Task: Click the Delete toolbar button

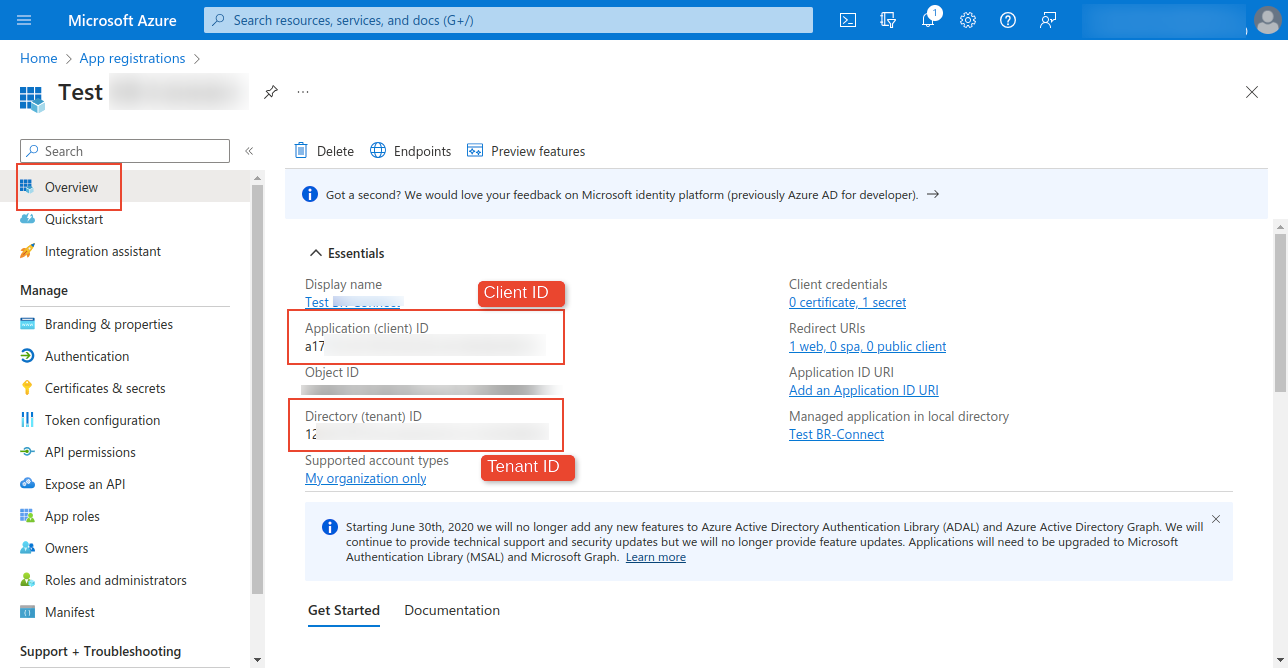Action: 324,151
